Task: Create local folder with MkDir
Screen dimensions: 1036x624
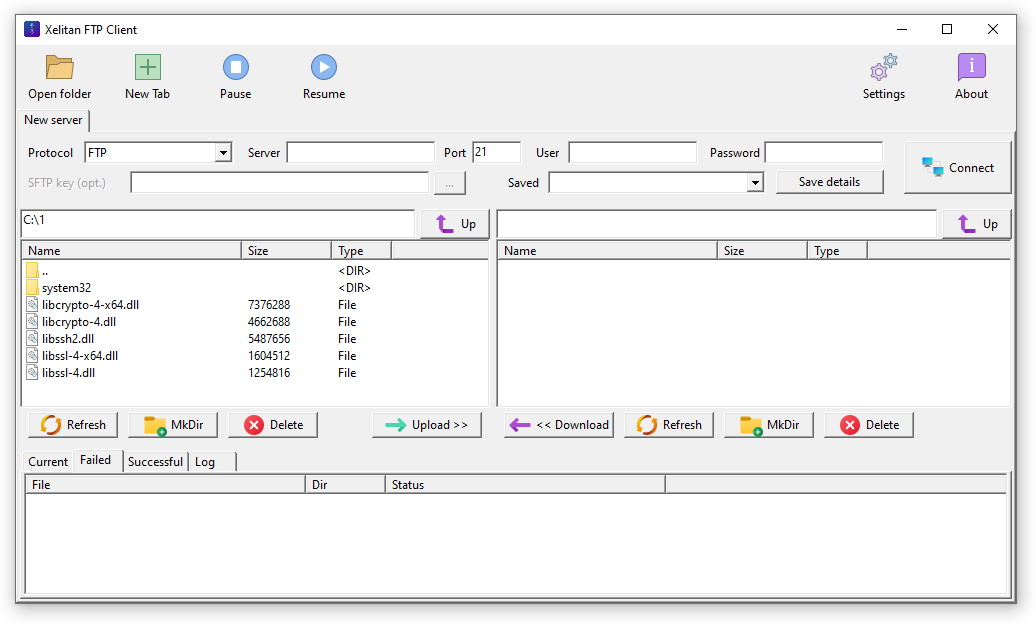Action: pyautogui.click(x=173, y=425)
